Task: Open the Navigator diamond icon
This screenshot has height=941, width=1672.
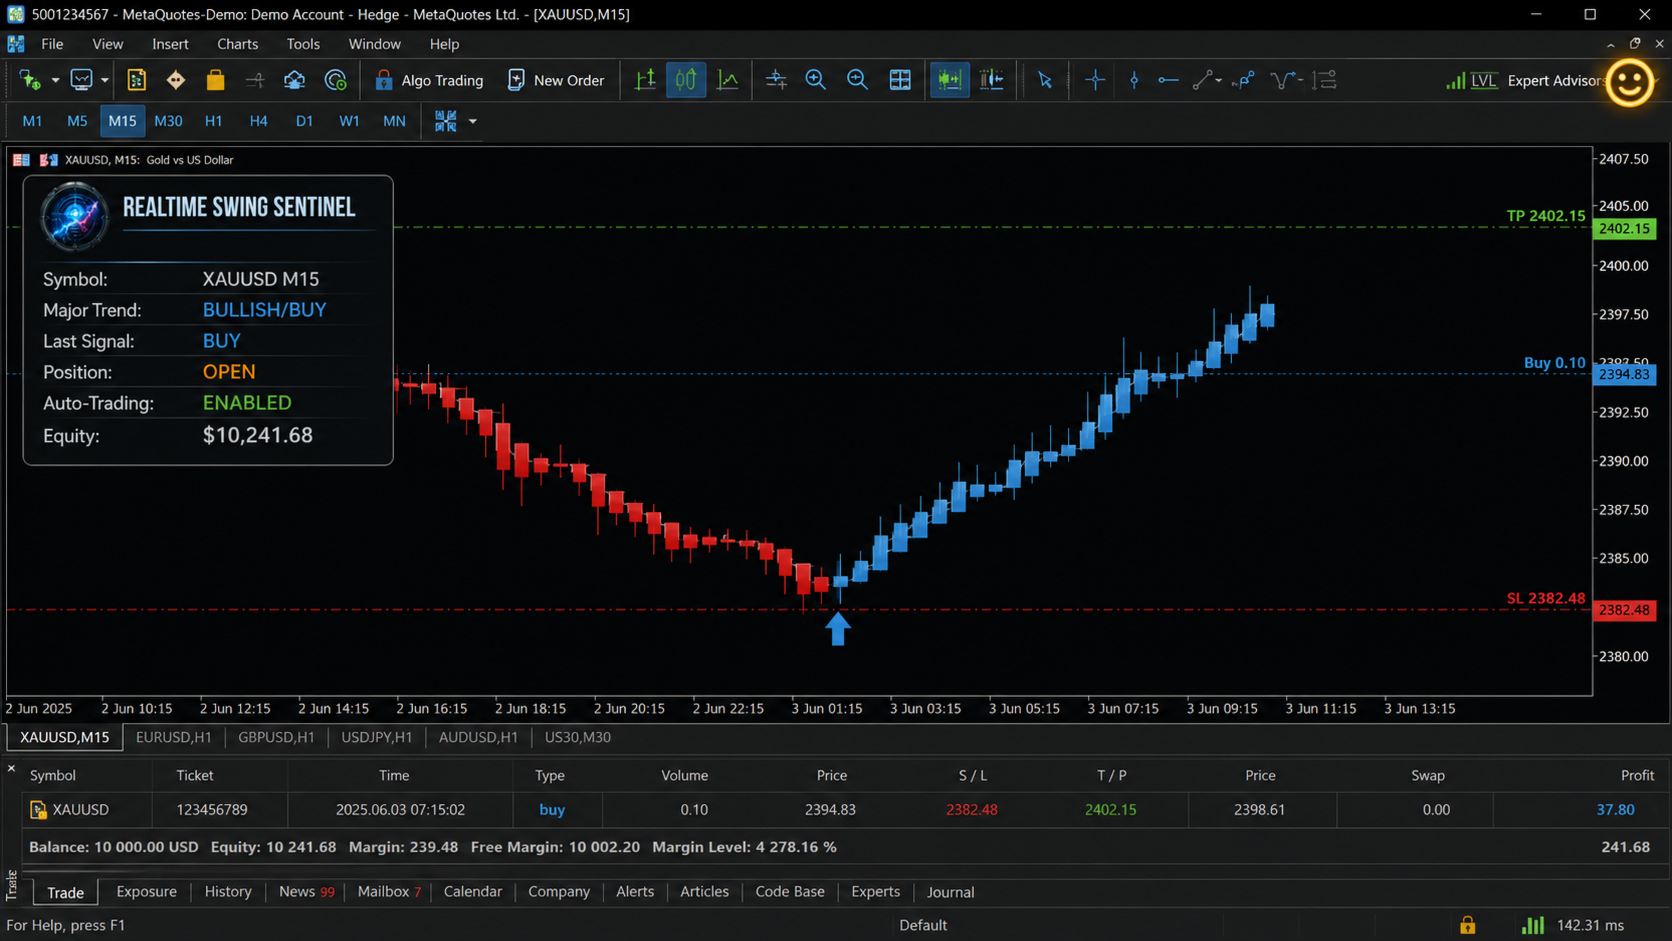Action: pyautogui.click(x=176, y=80)
